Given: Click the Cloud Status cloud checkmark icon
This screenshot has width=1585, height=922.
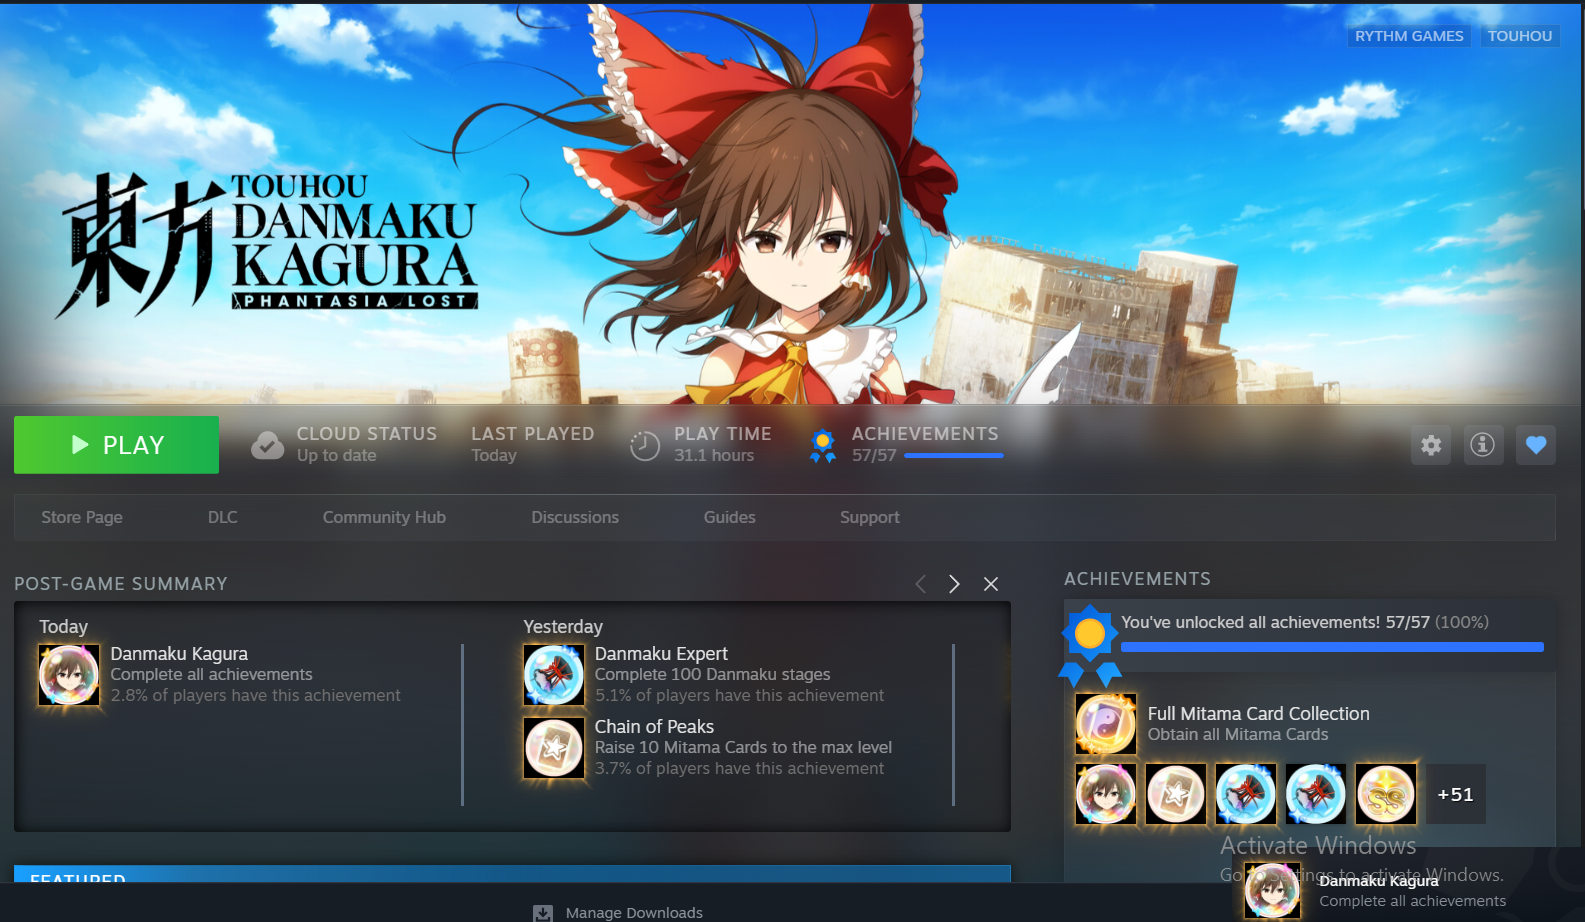Looking at the screenshot, I should (267, 445).
